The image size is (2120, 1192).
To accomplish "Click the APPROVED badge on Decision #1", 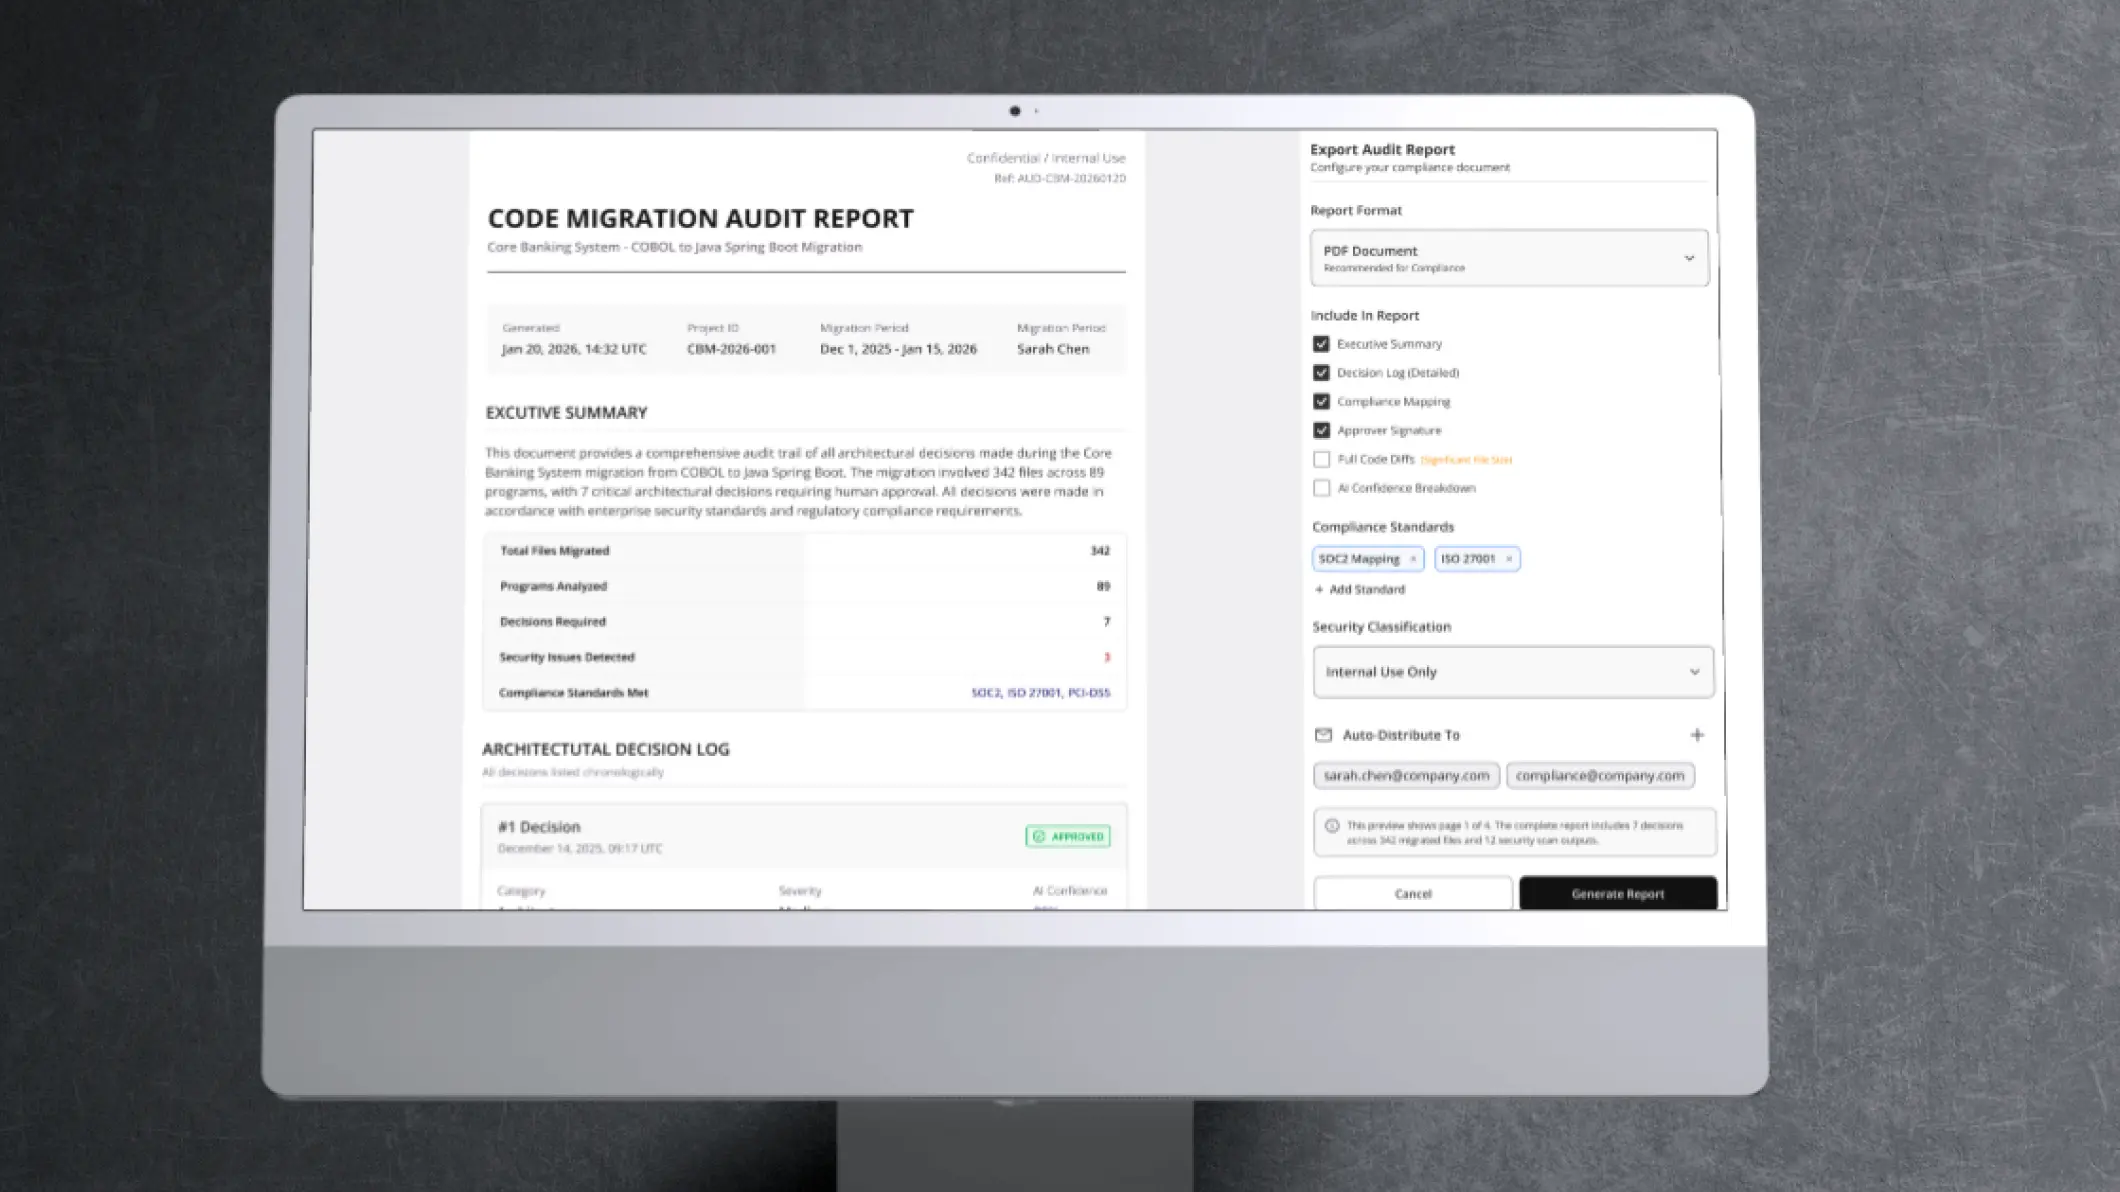I will coord(1067,835).
